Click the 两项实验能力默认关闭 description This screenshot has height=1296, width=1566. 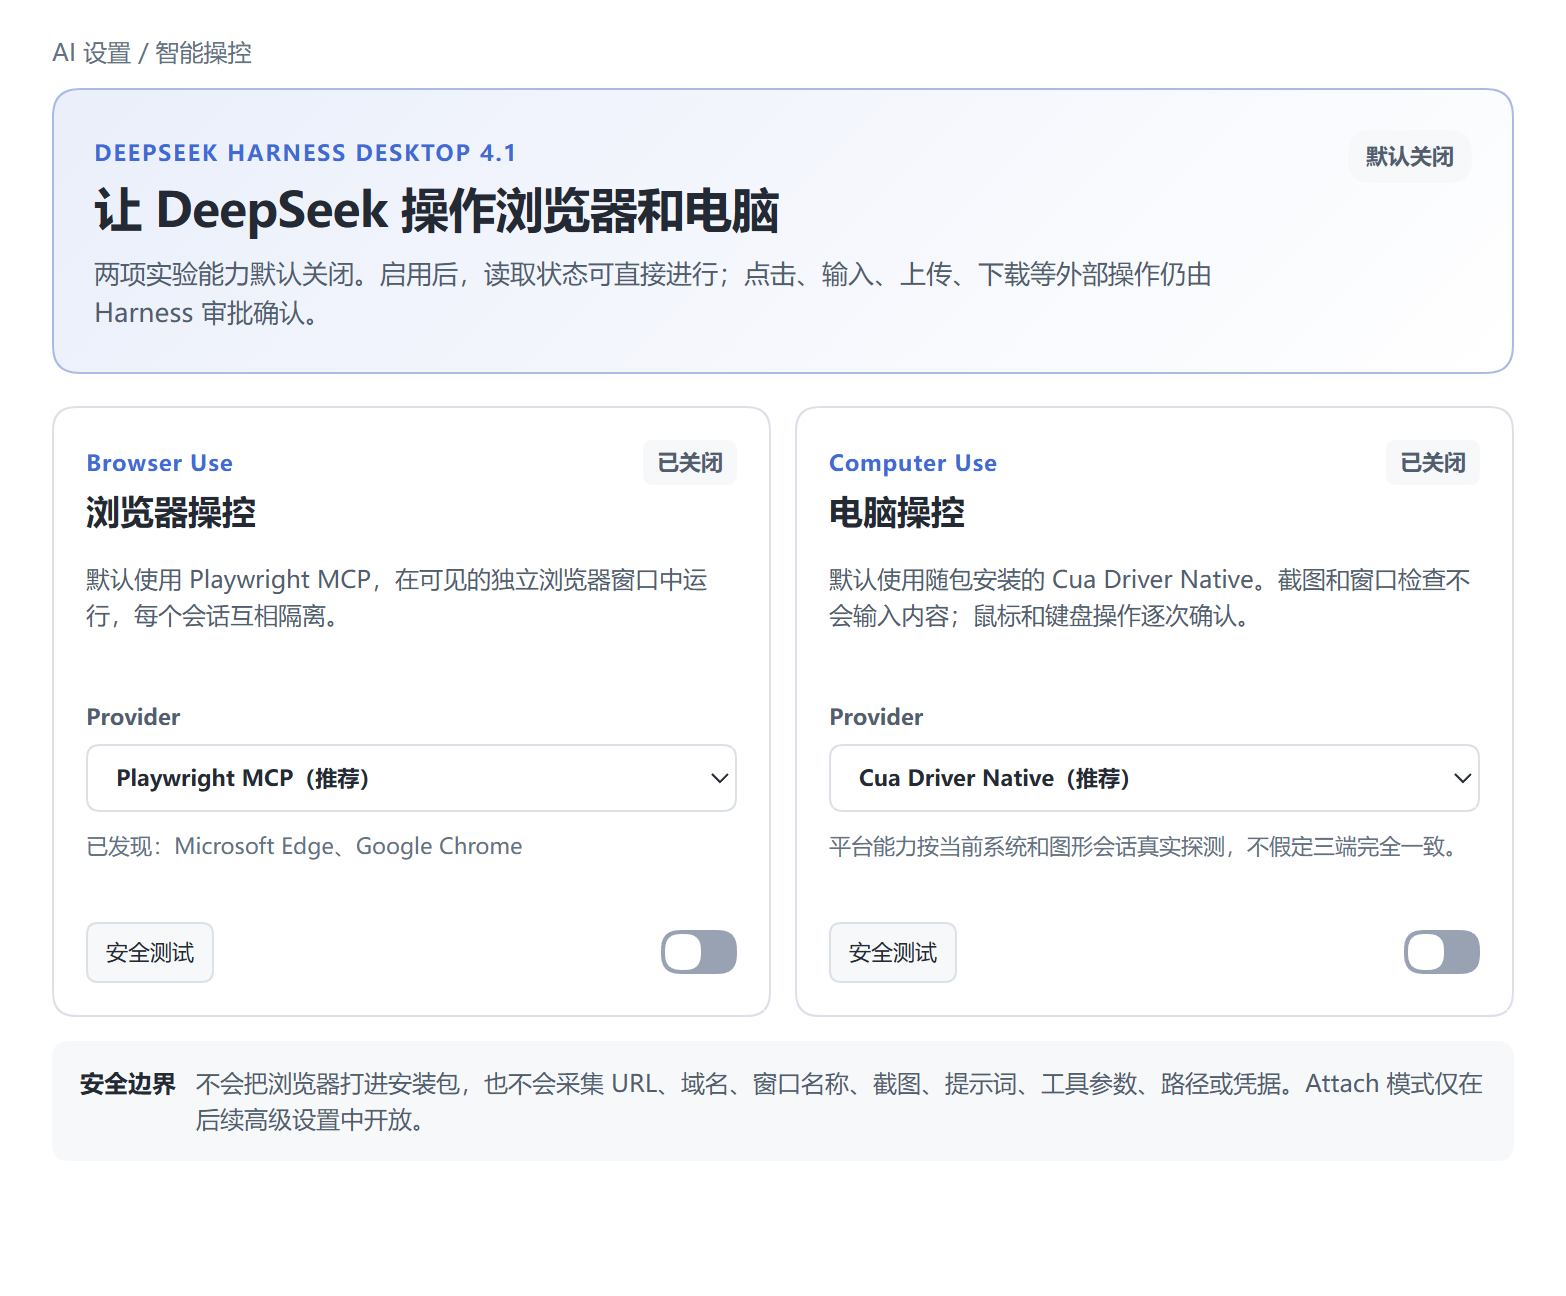click(653, 294)
